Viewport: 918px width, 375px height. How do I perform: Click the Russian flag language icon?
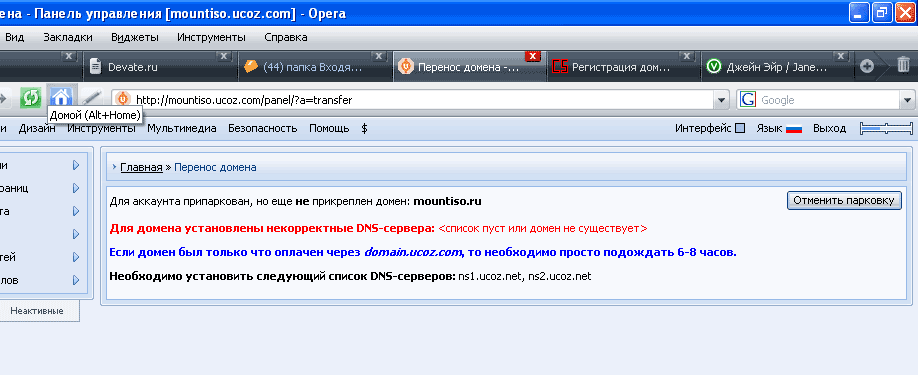(793, 129)
